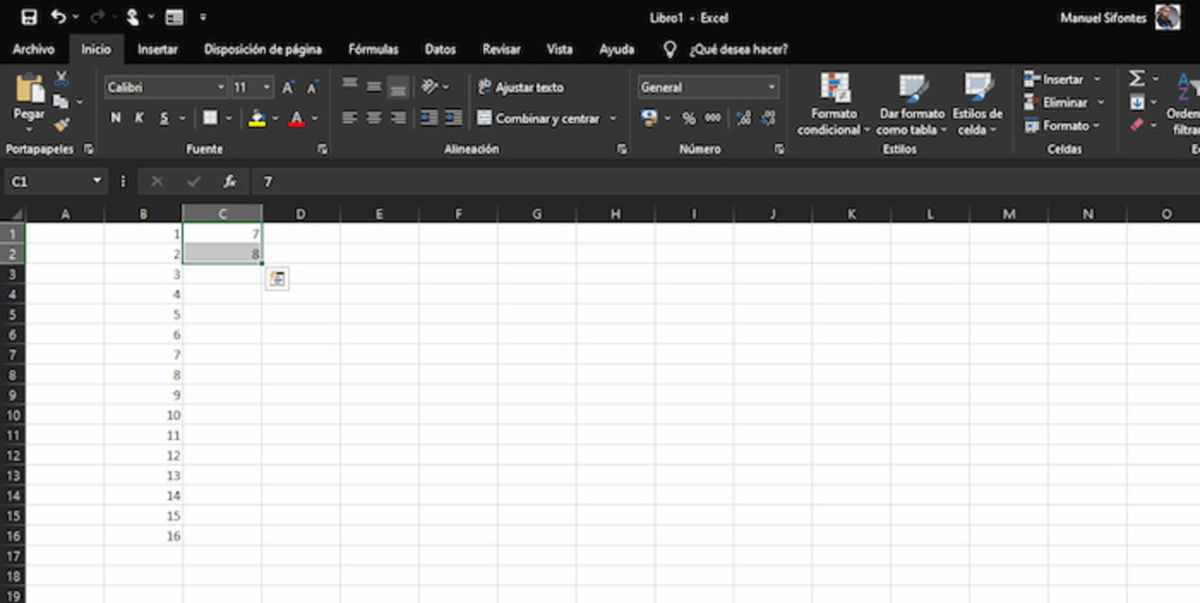The width and height of the screenshot is (1200, 603).
Task: Open the red font color A swatch
Action: (298, 117)
